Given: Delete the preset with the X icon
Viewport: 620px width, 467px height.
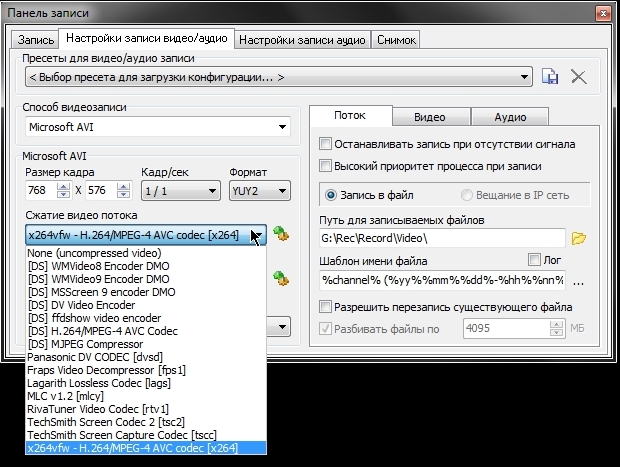Looking at the screenshot, I should [578, 77].
